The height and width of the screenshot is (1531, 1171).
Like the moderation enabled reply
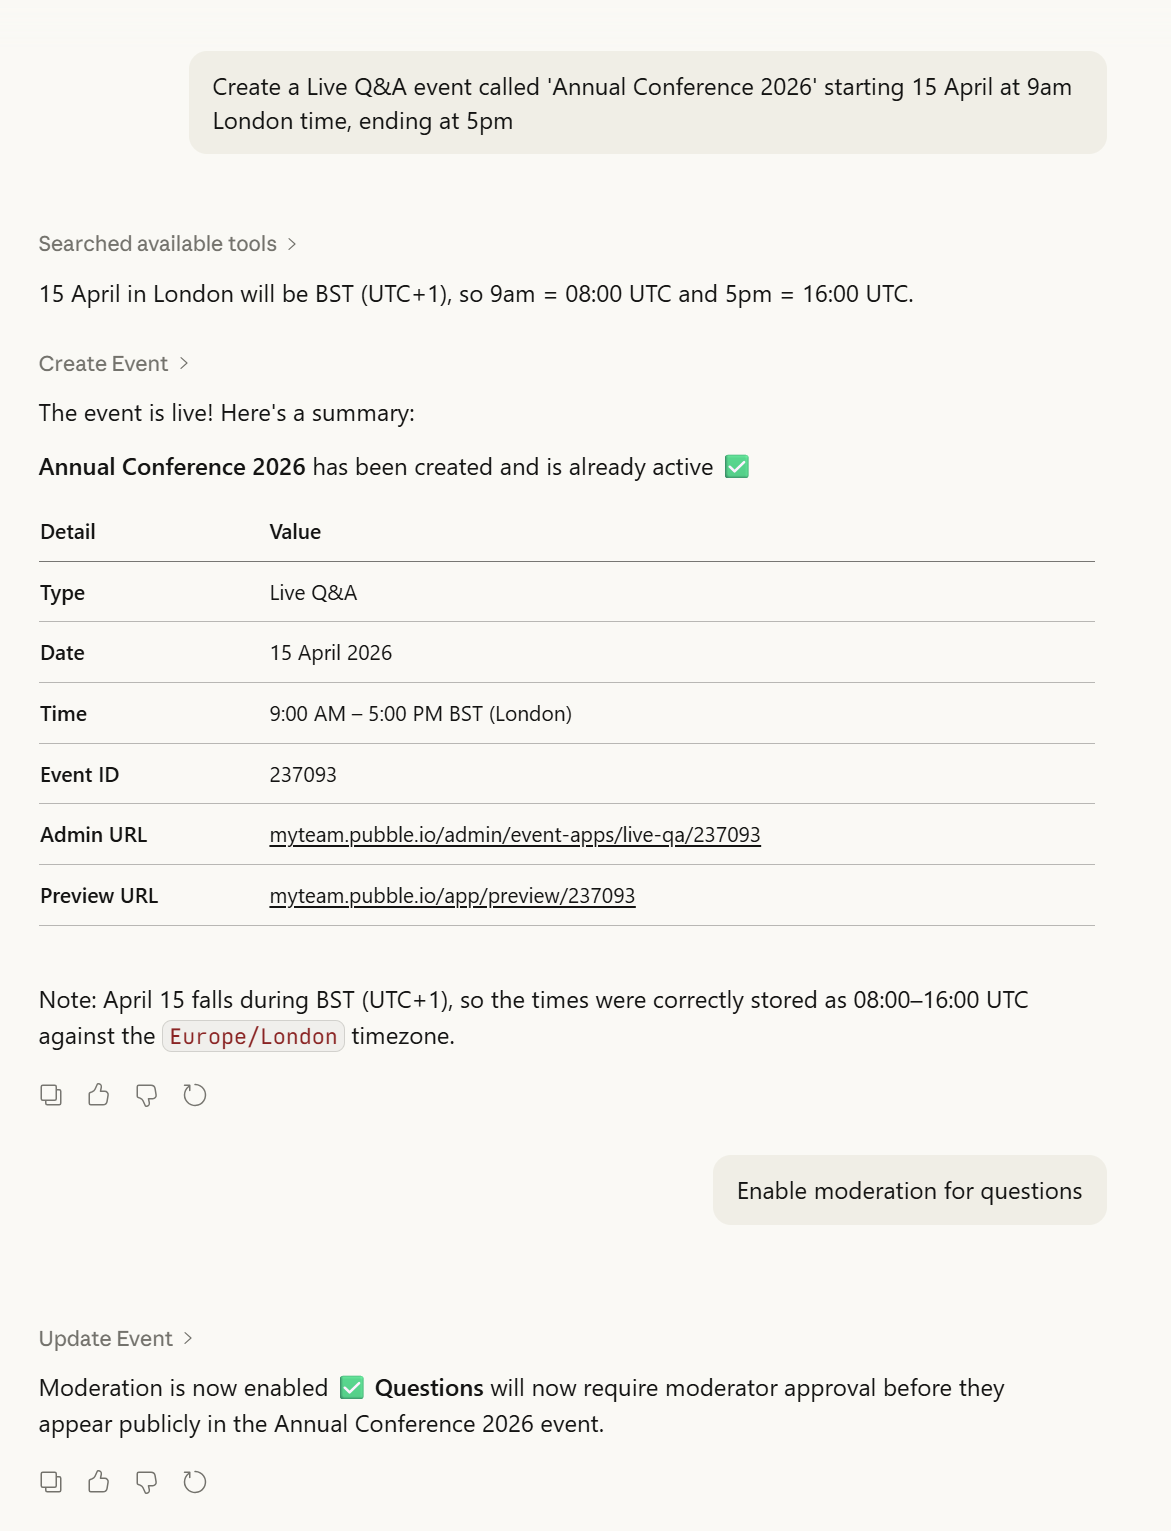[99, 1482]
